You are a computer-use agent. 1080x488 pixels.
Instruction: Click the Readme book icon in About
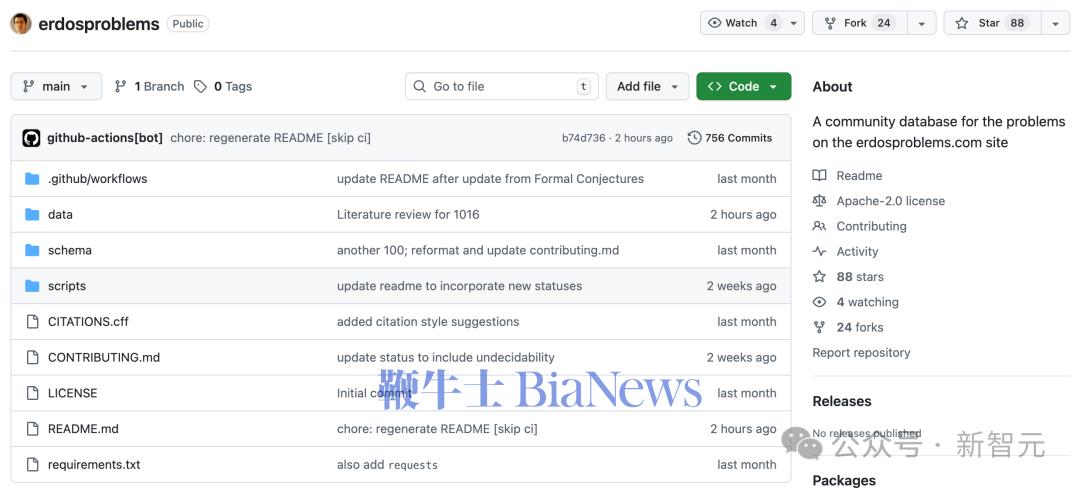pos(820,176)
